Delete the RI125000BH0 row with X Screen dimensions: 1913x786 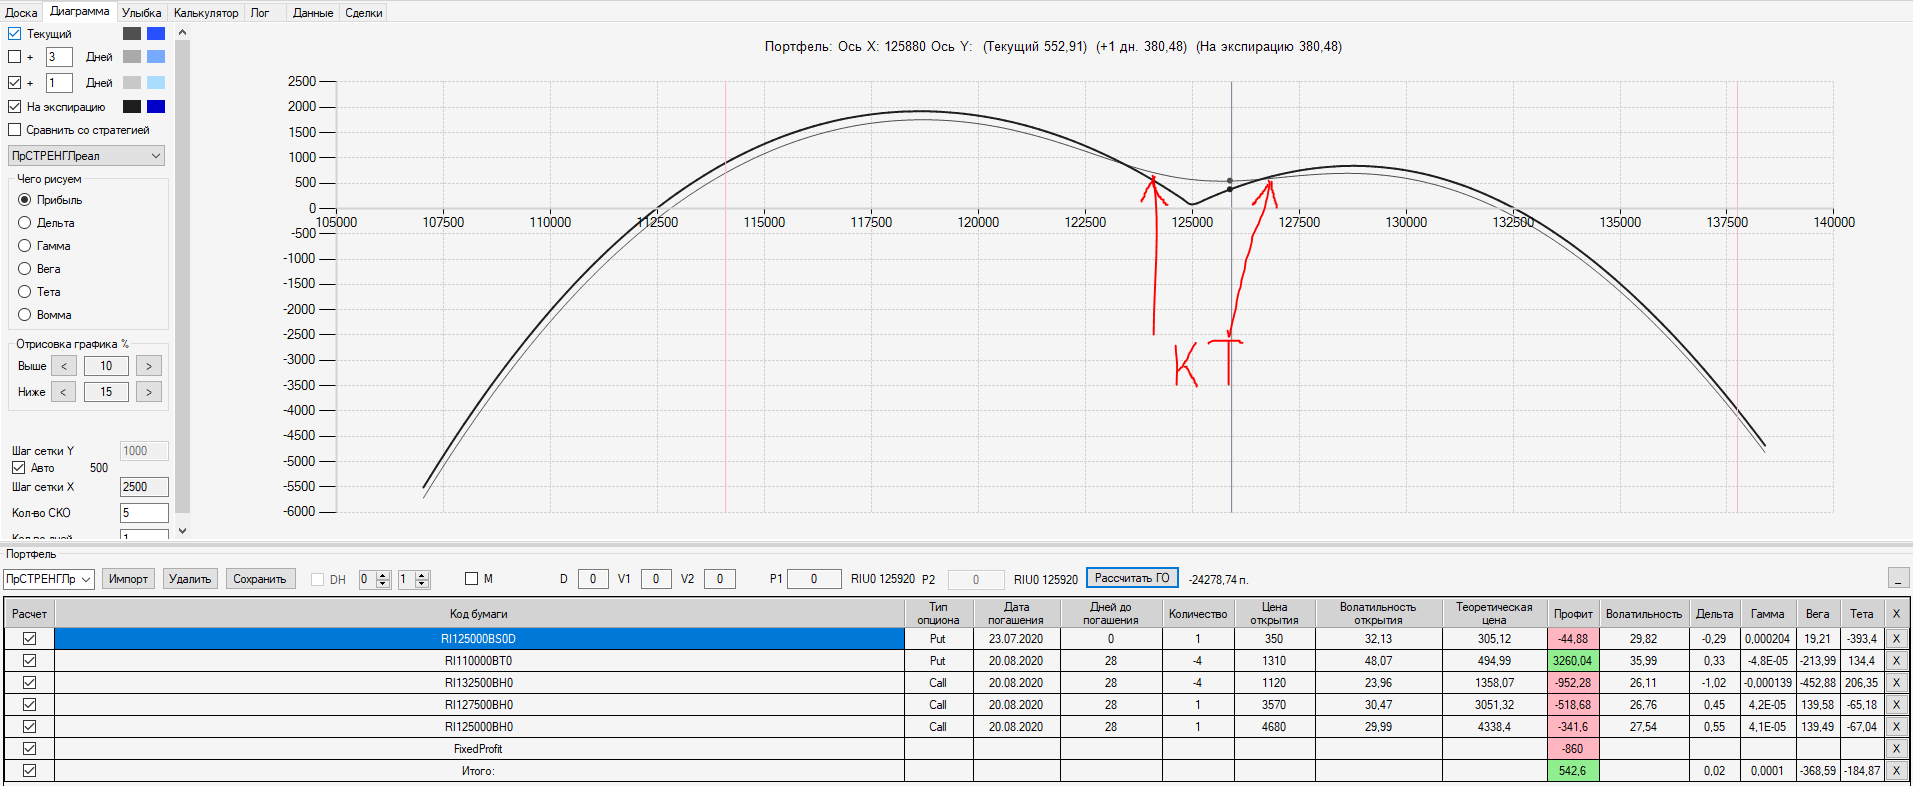tap(1896, 727)
